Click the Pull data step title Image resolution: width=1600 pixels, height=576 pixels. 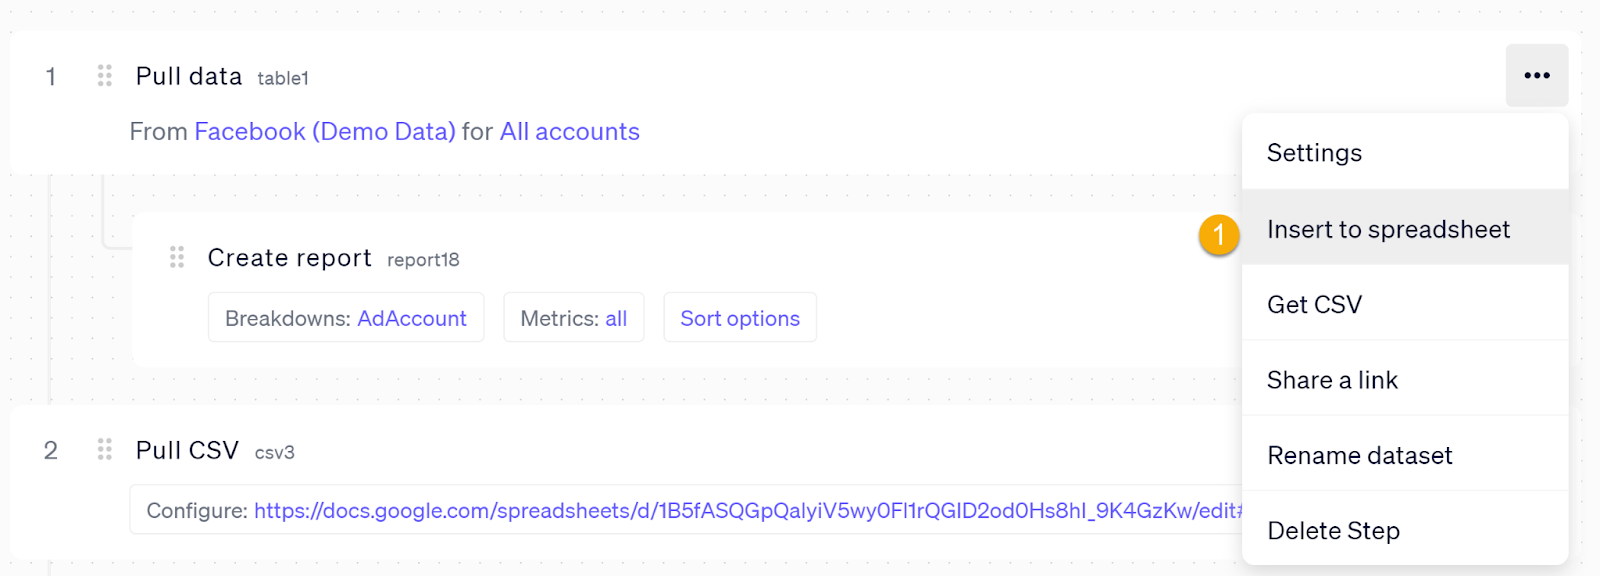click(x=189, y=77)
